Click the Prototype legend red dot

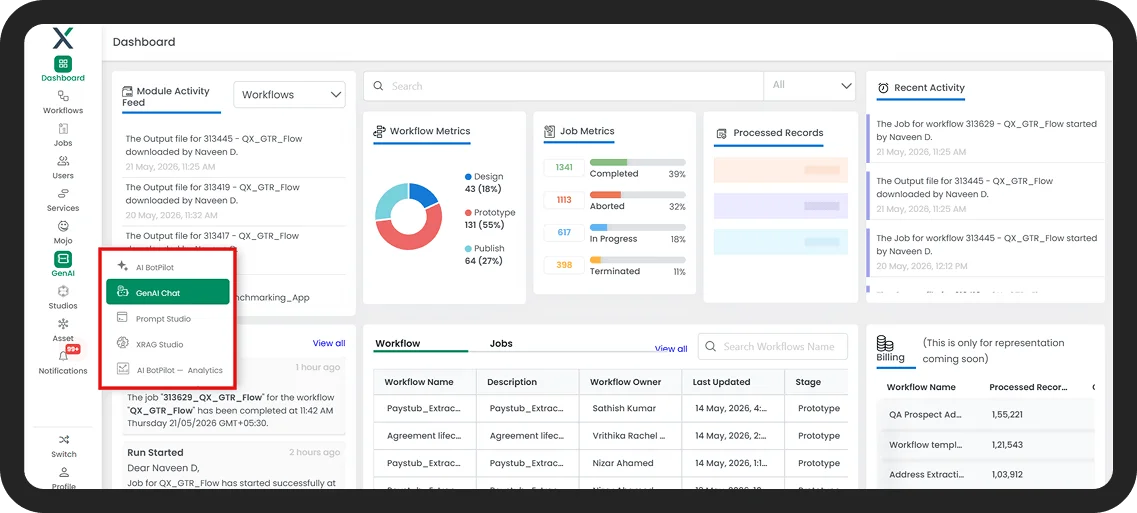tap(468, 213)
